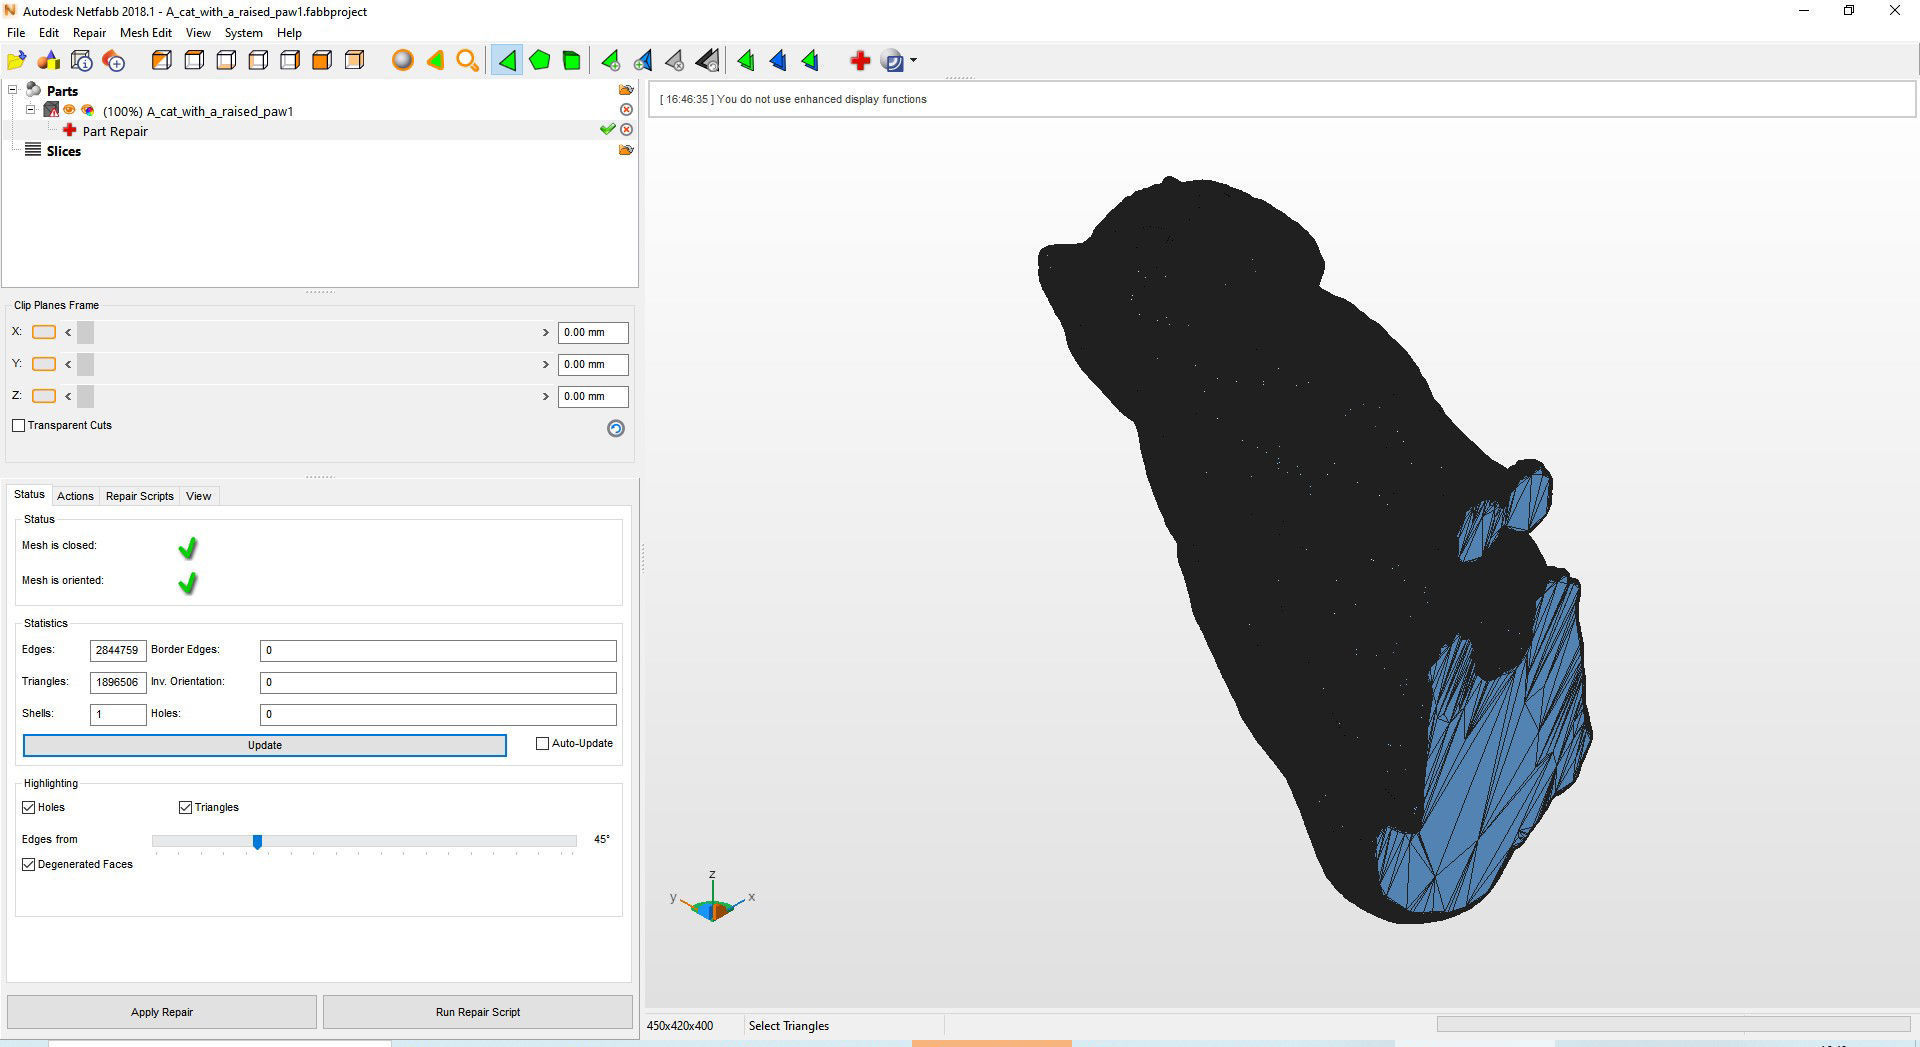Choose the green pentagon surface selection tool
1920x1047 pixels.
click(540, 61)
